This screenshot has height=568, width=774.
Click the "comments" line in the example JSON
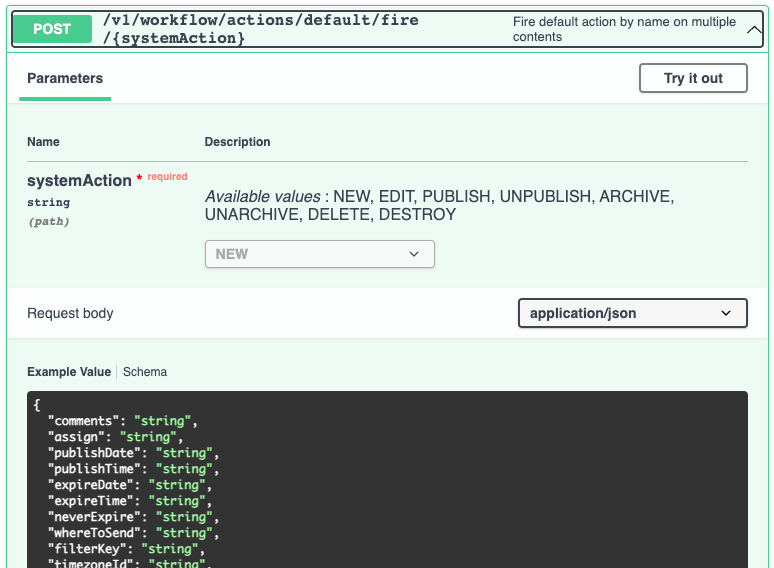123,421
